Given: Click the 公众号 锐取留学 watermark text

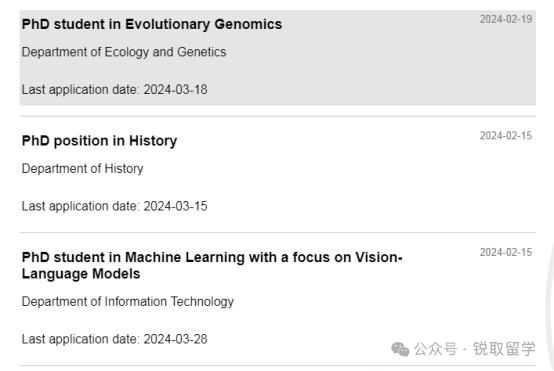Looking at the screenshot, I should (x=475, y=349).
